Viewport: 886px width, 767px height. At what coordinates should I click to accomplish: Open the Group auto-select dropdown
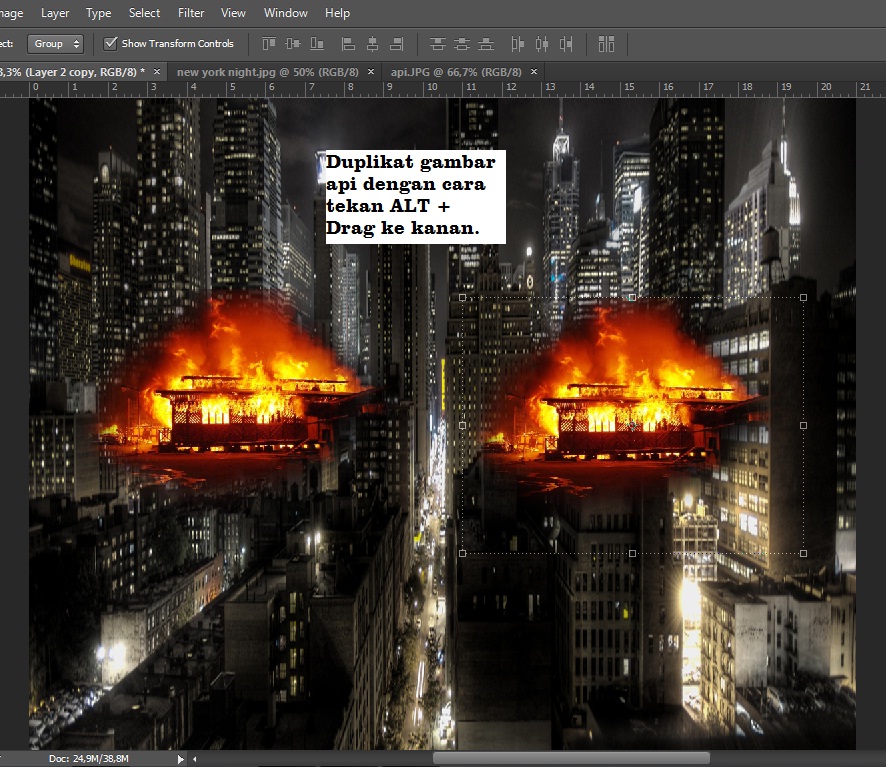pos(57,44)
